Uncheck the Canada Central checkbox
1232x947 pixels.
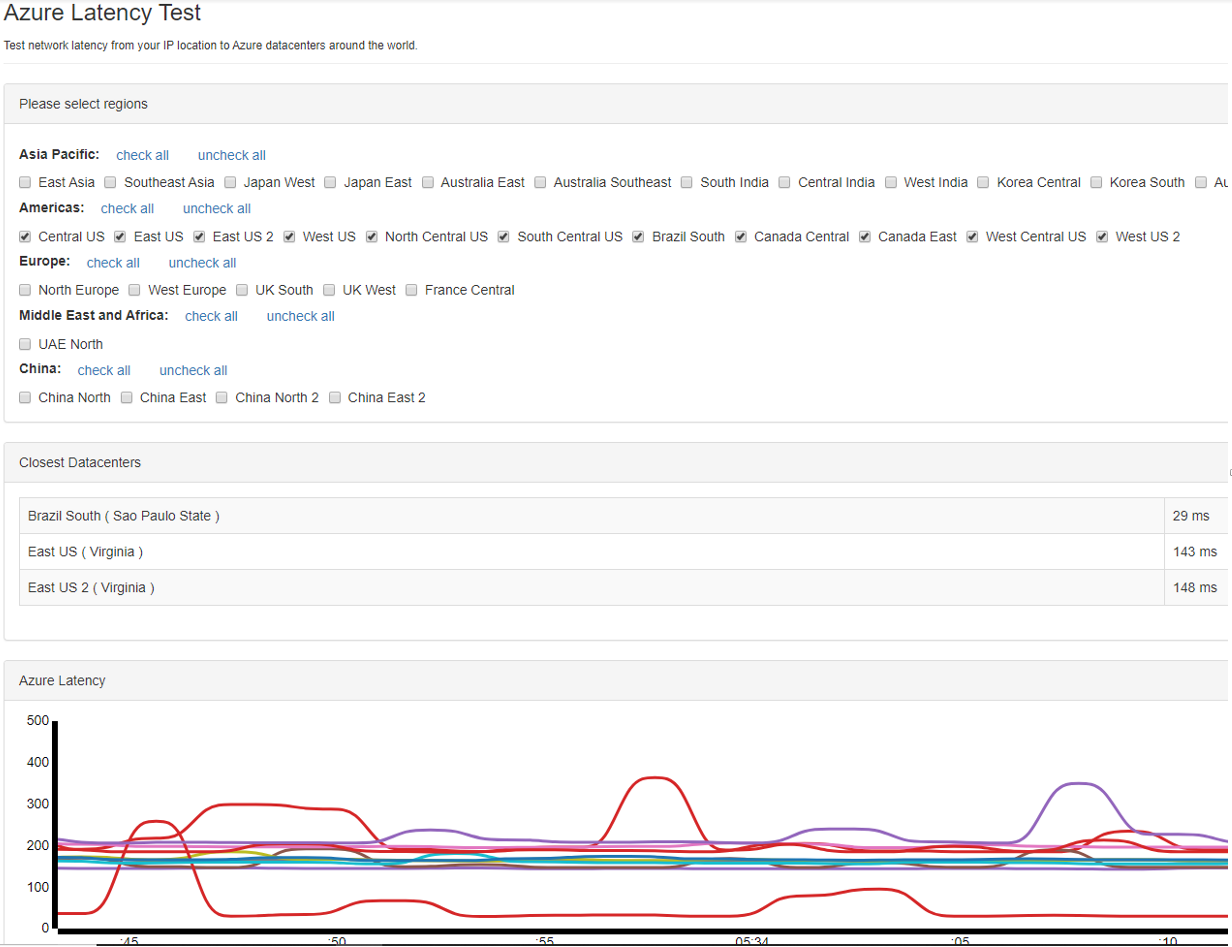pos(741,237)
